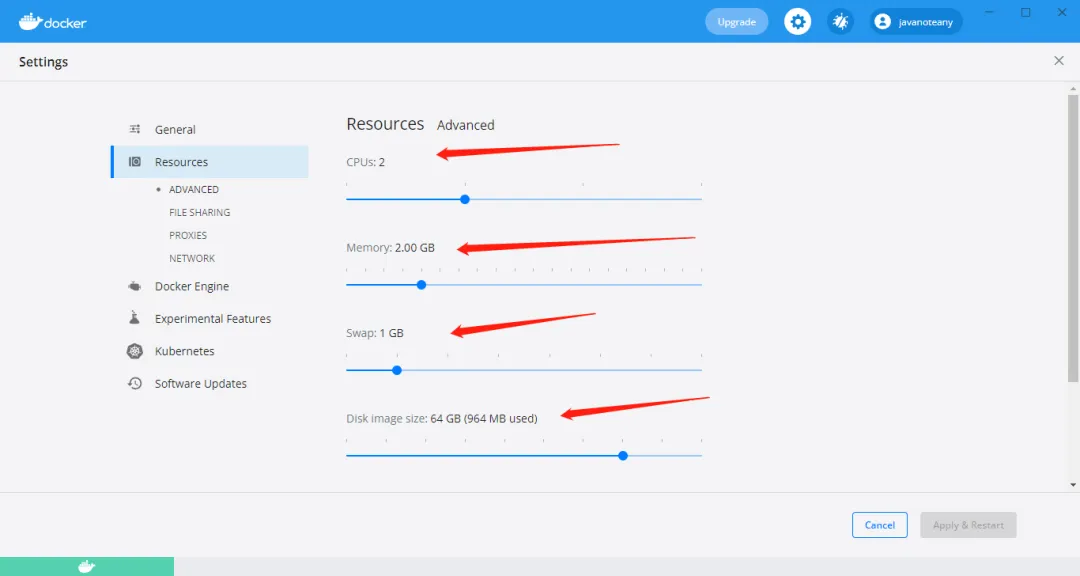The width and height of the screenshot is (1080, 576).
Task: Click the Docker Engine icon
Action: (135, 286)
